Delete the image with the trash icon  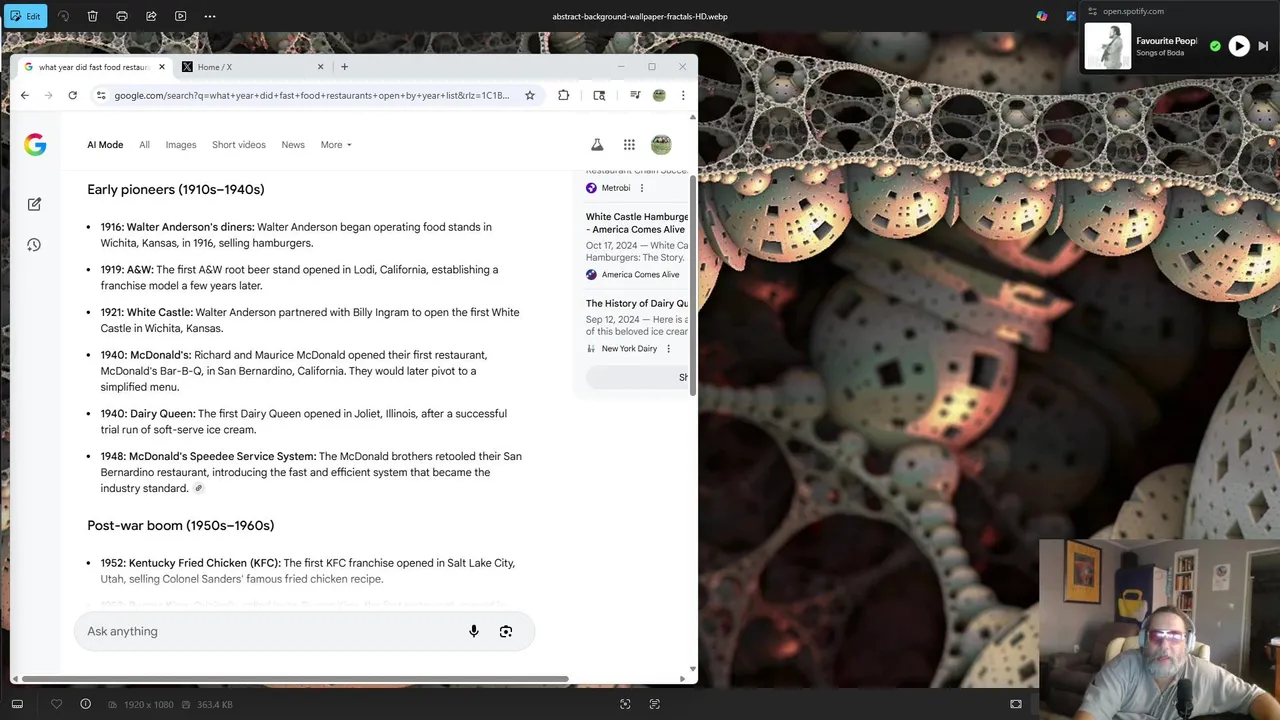coord(92,16)
